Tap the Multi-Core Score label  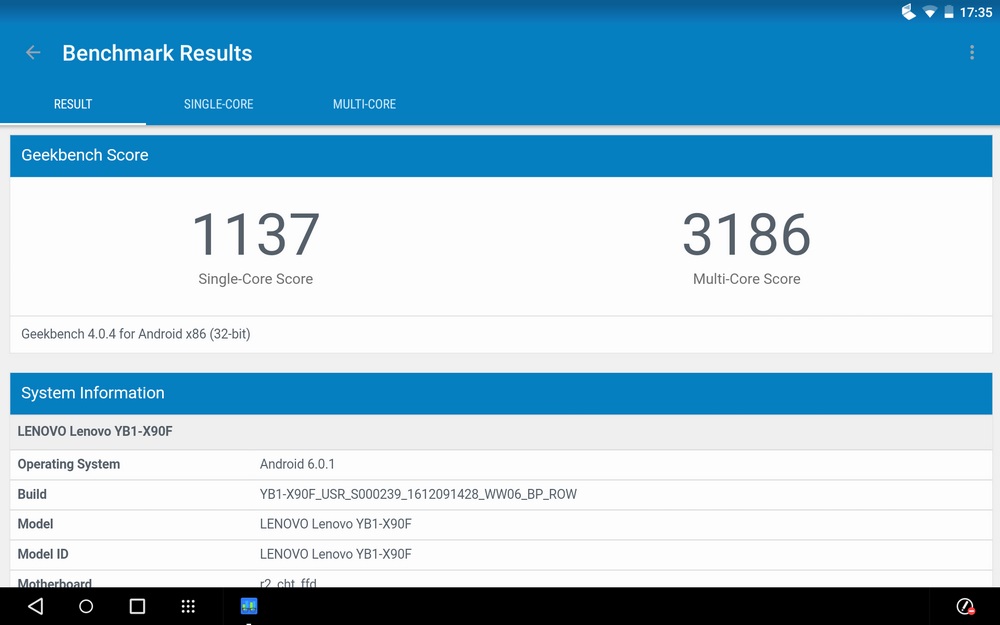[x=747, y=279]
